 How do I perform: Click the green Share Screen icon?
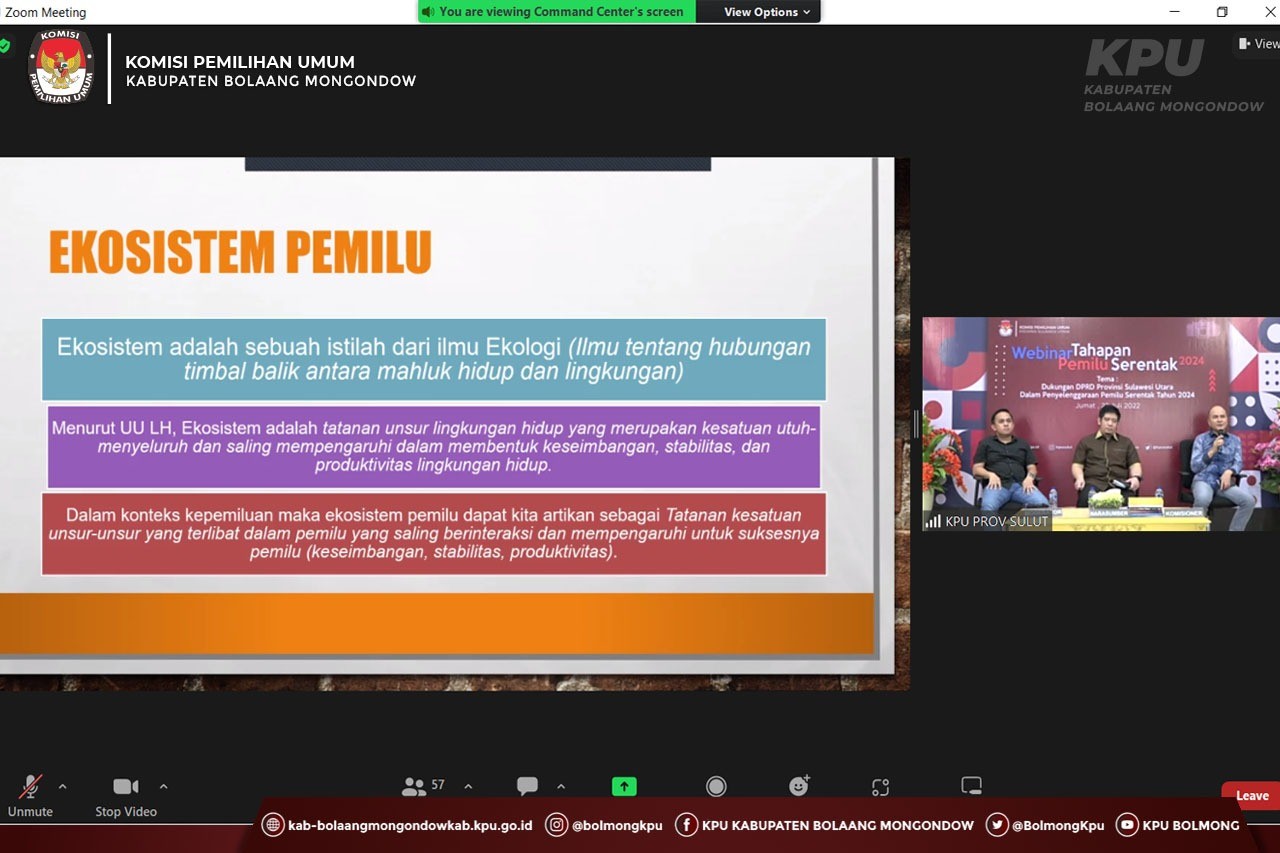[x=624, y=786]
